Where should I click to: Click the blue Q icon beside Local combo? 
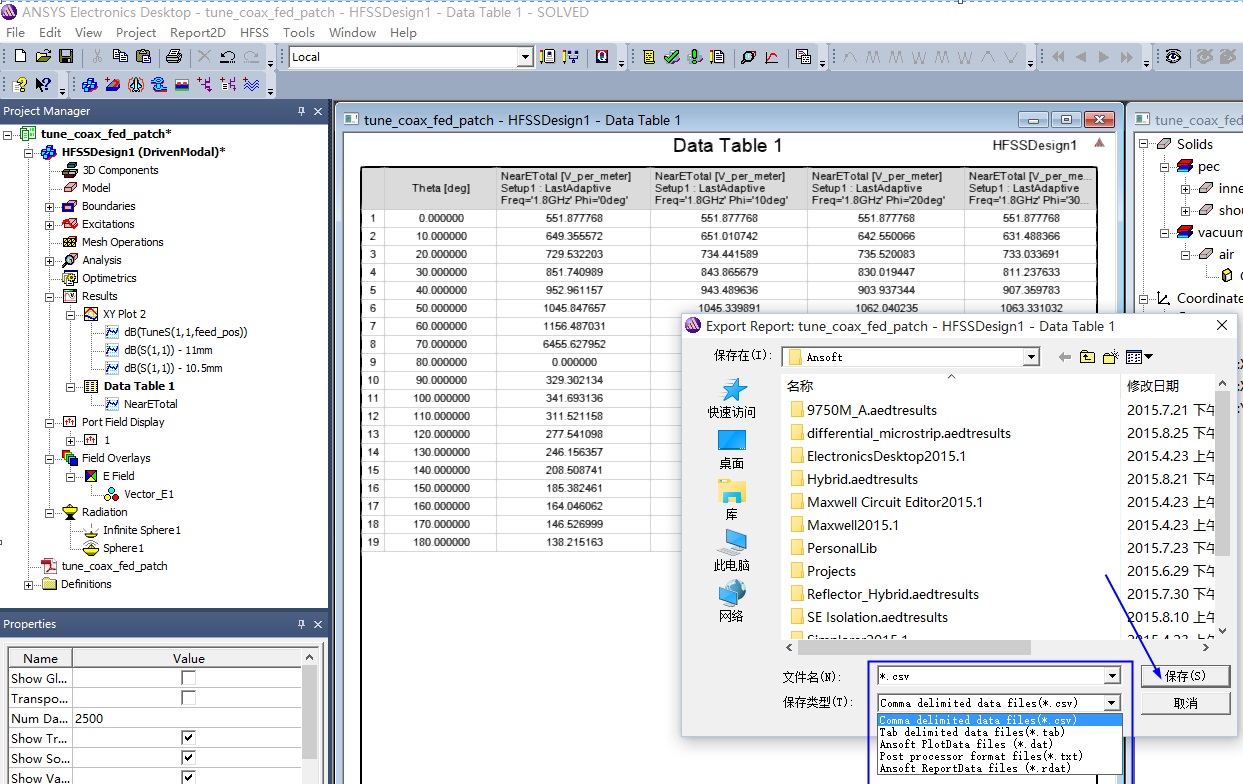click(602, 57)
